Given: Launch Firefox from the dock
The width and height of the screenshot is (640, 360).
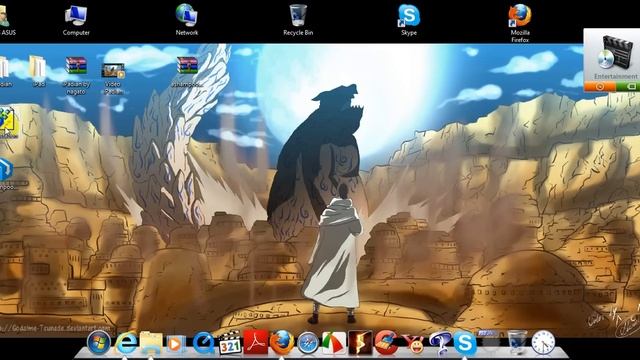Looking at the screenshot, I should coord(282,342).
